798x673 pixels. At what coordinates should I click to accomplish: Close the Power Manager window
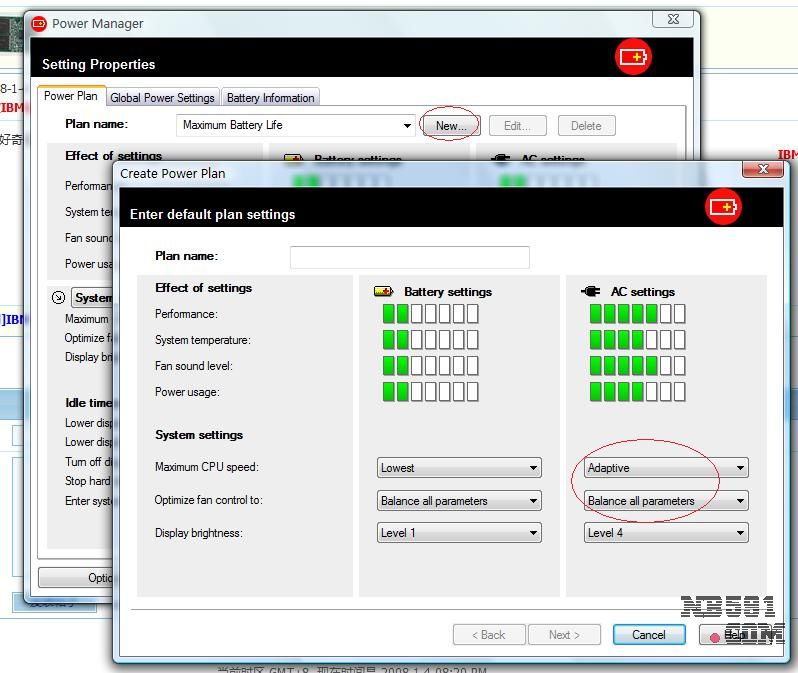click(672, 19)
